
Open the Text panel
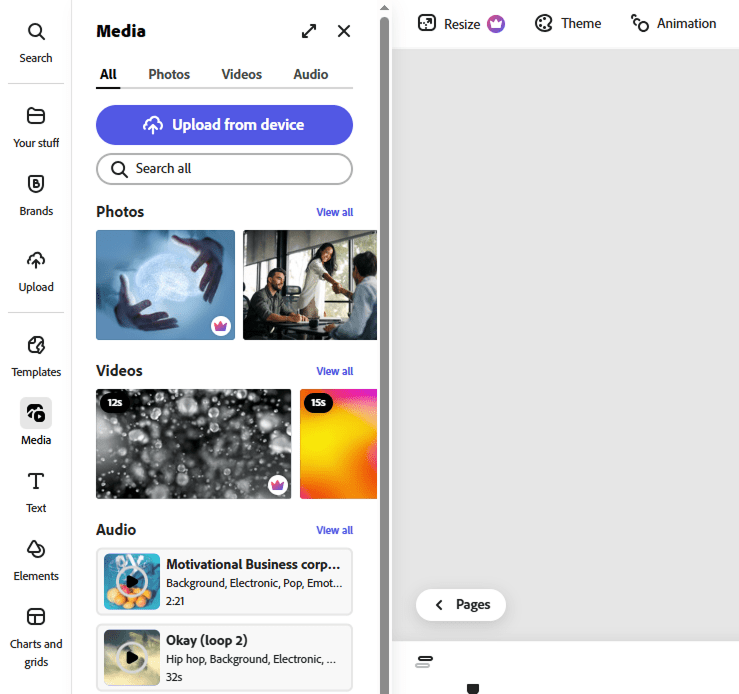(36, 492)
